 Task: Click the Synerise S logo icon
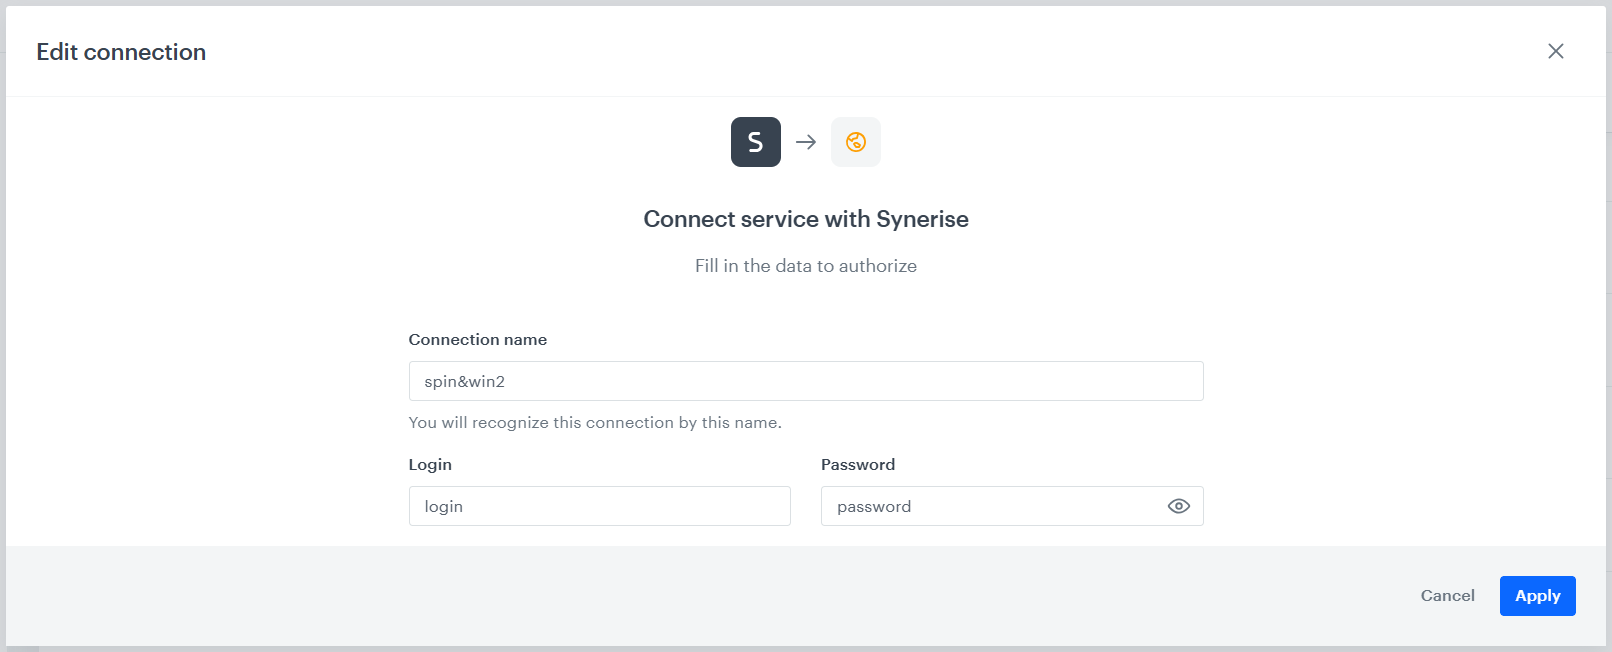pyautogui.click(x=756, y=142)
